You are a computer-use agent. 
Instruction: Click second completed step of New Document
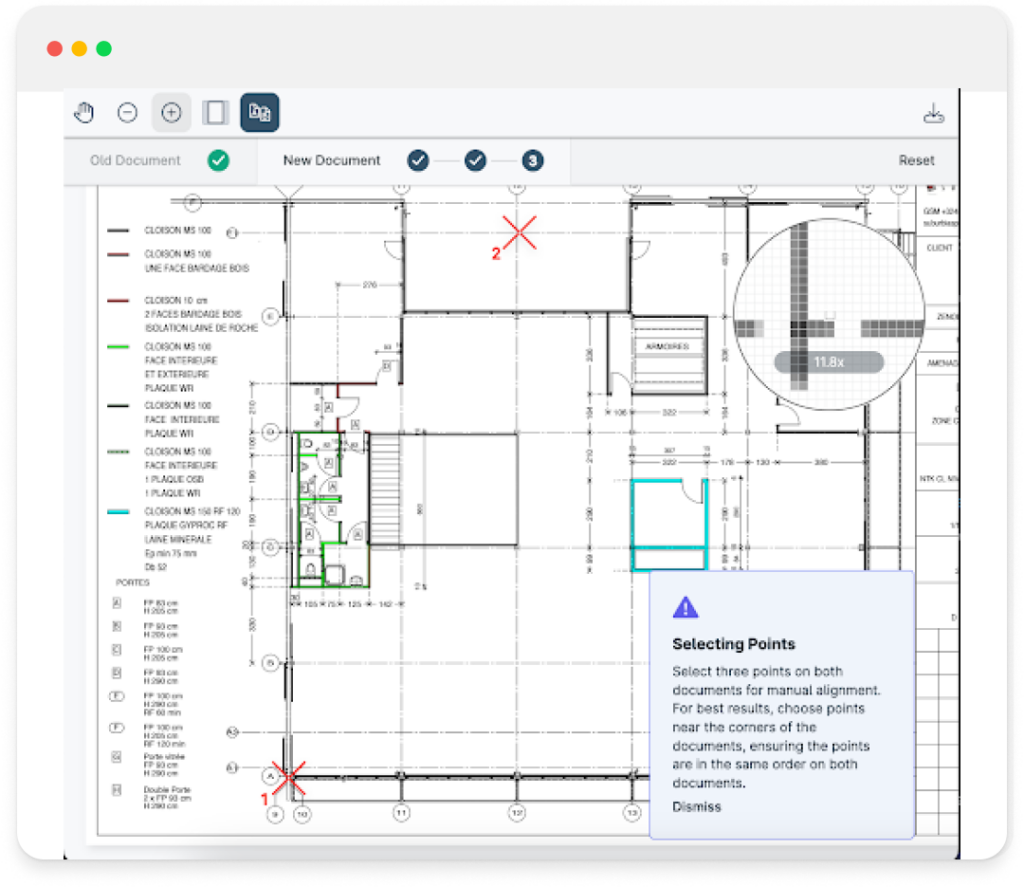click(x=476, y=160)
